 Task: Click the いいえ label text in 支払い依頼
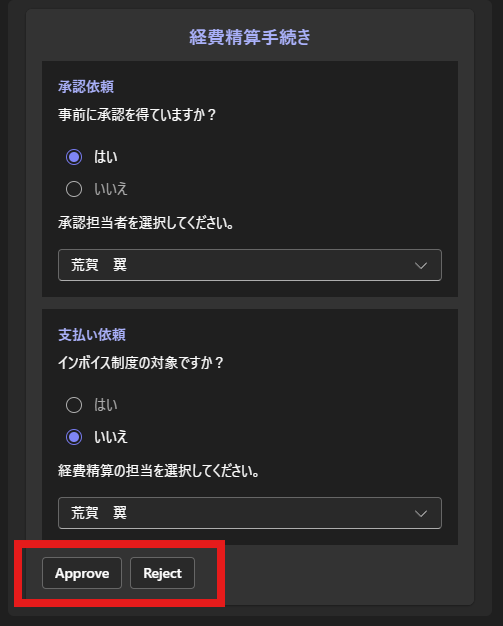(x=111, y=437)
